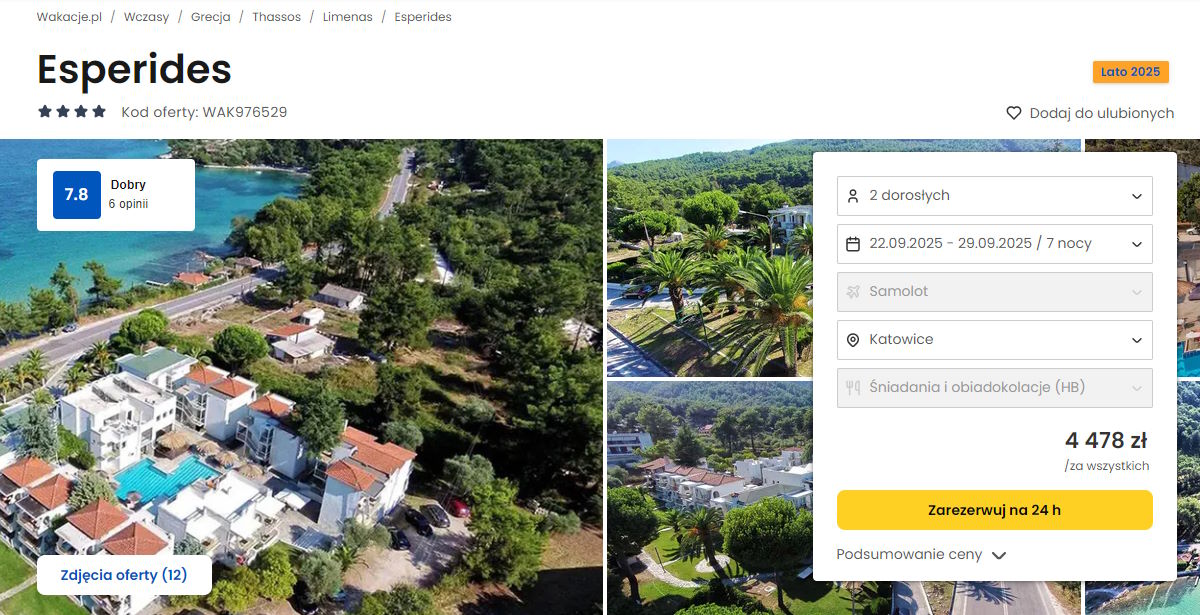Open Thassos breadcrumb link
This screenshot has height=615, width=1200.
tap(276, 17)
